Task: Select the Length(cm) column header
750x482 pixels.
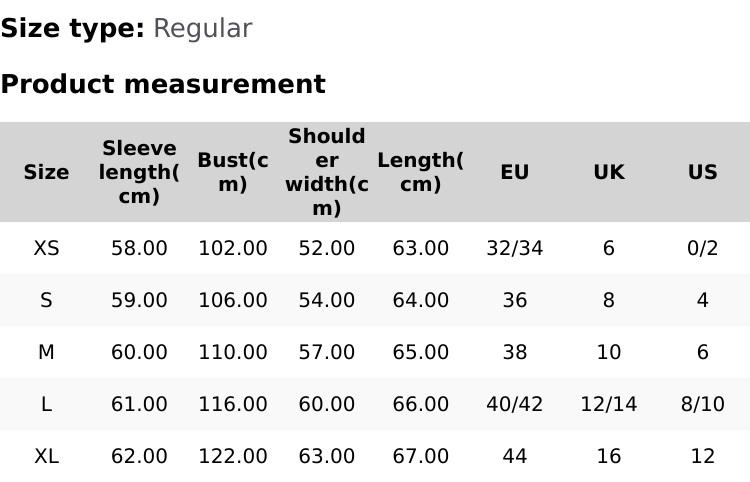Action: (x=420, y=172)
